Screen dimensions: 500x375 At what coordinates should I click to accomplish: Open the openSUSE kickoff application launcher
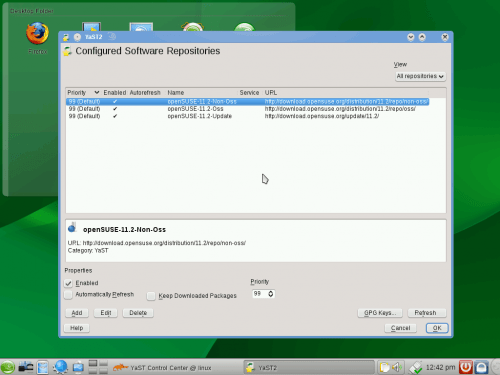click(x=8, y=367)
